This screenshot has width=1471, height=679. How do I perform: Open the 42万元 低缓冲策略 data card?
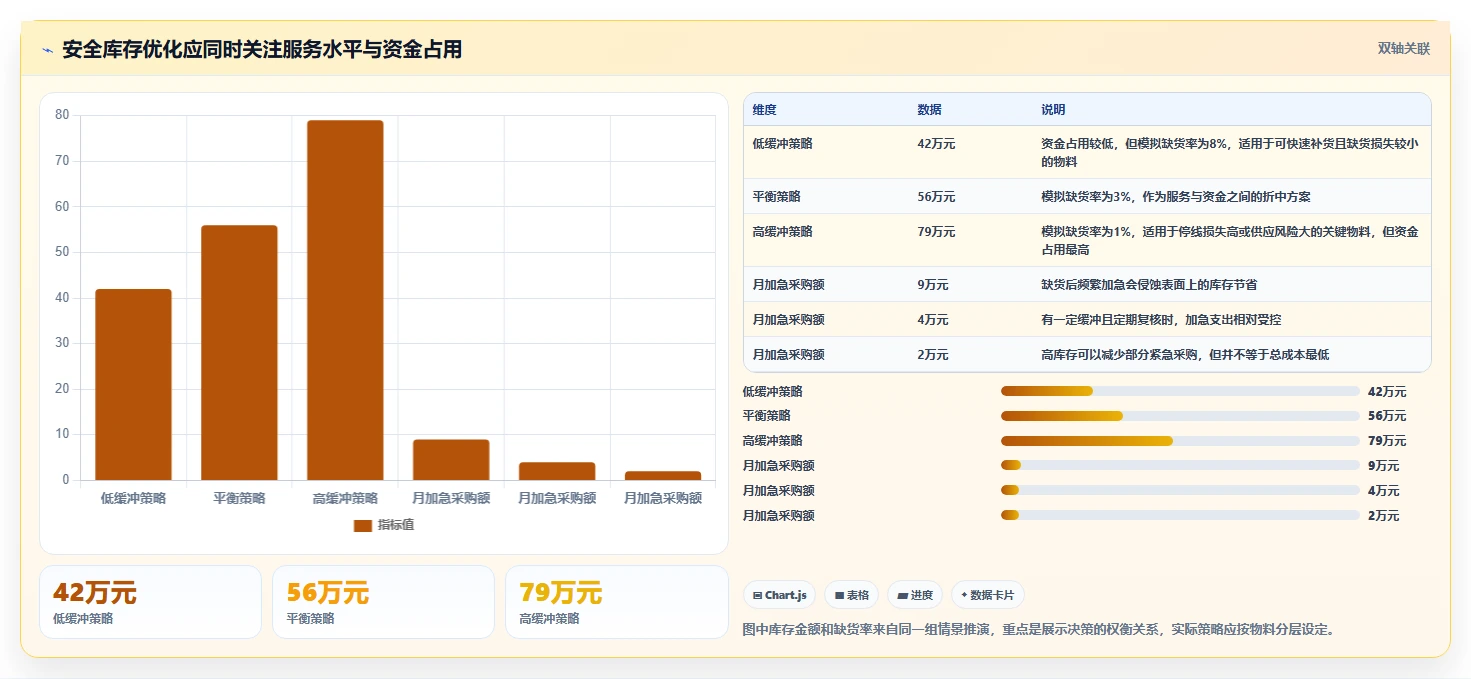click(x=150, y=602)
